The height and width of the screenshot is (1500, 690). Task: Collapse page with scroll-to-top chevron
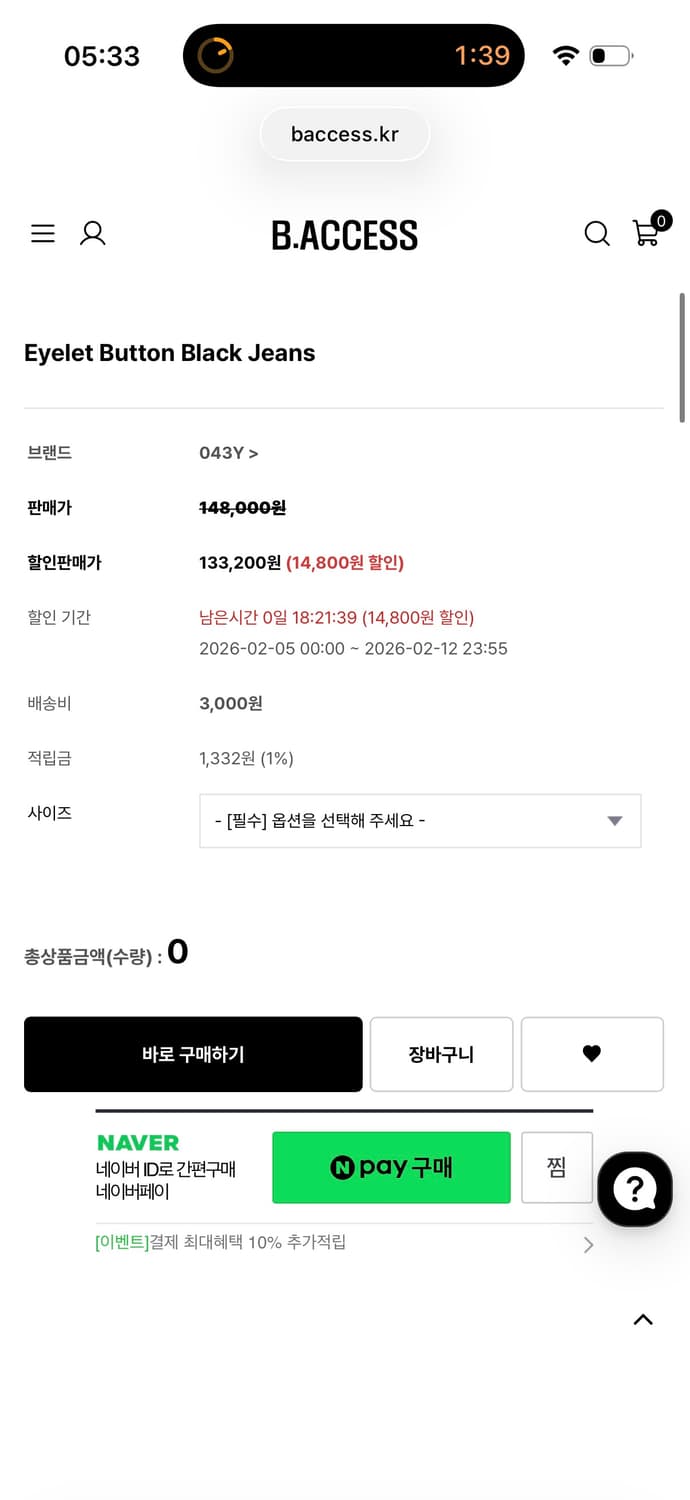click(x=643, y=1319)
